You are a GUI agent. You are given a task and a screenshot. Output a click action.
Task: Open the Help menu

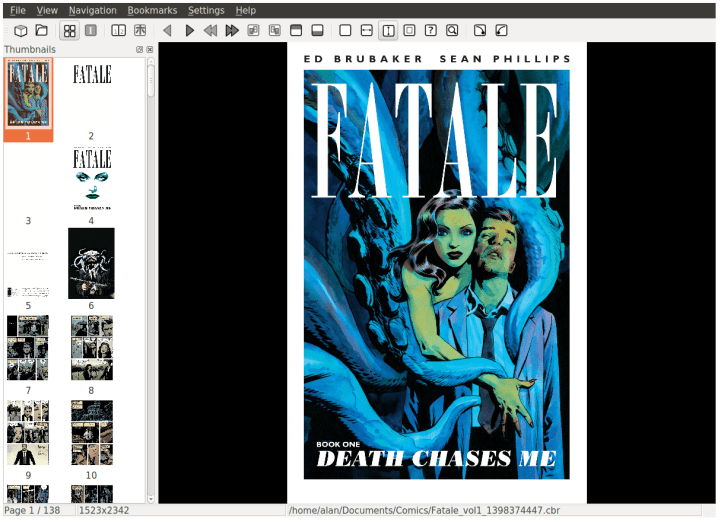point(246,10)
